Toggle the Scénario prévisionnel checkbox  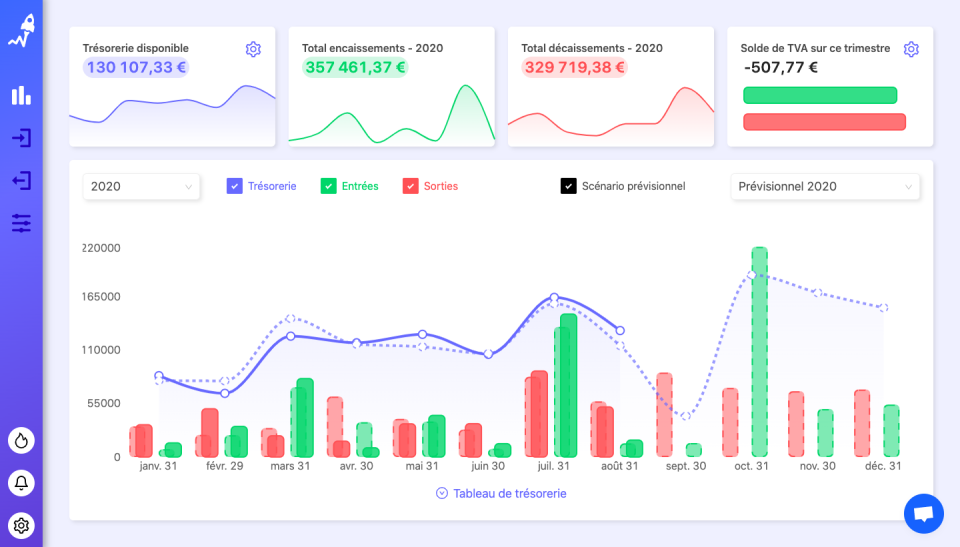[568, 186]
